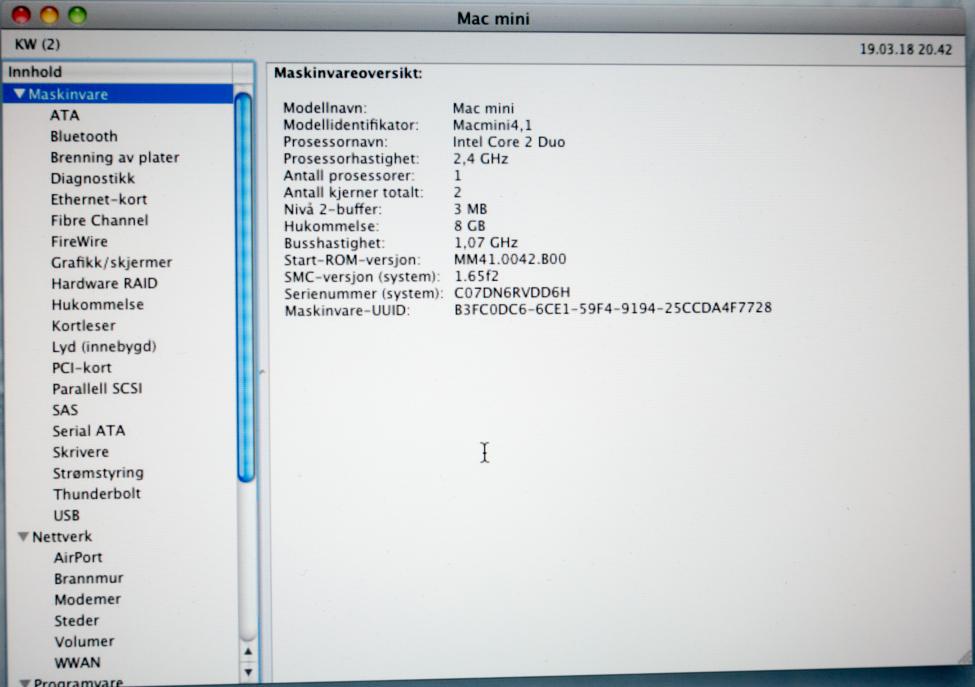The width and height of the screenshot is (975, 687).
Task: Click the date 19.03.18 20.42
Action: click(x=906, y=49)
